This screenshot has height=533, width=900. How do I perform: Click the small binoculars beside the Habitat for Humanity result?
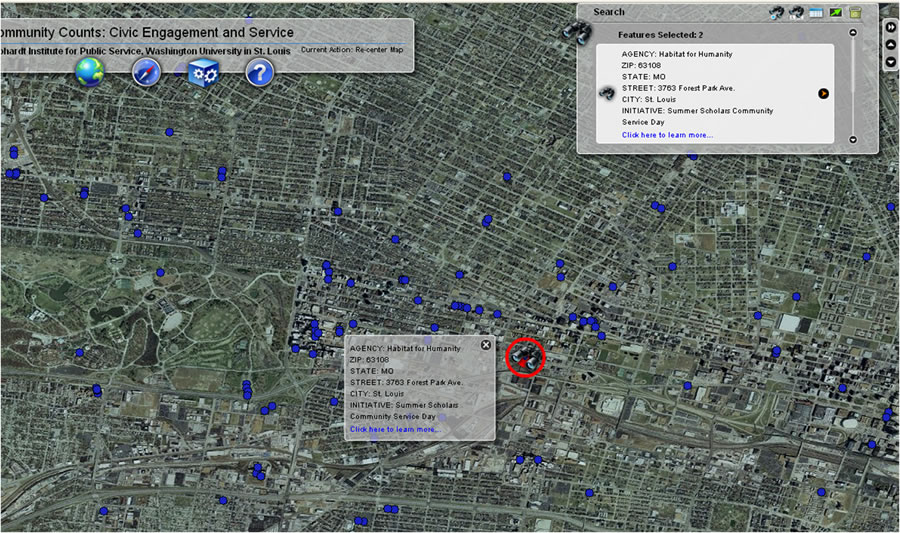click(607, 93)
